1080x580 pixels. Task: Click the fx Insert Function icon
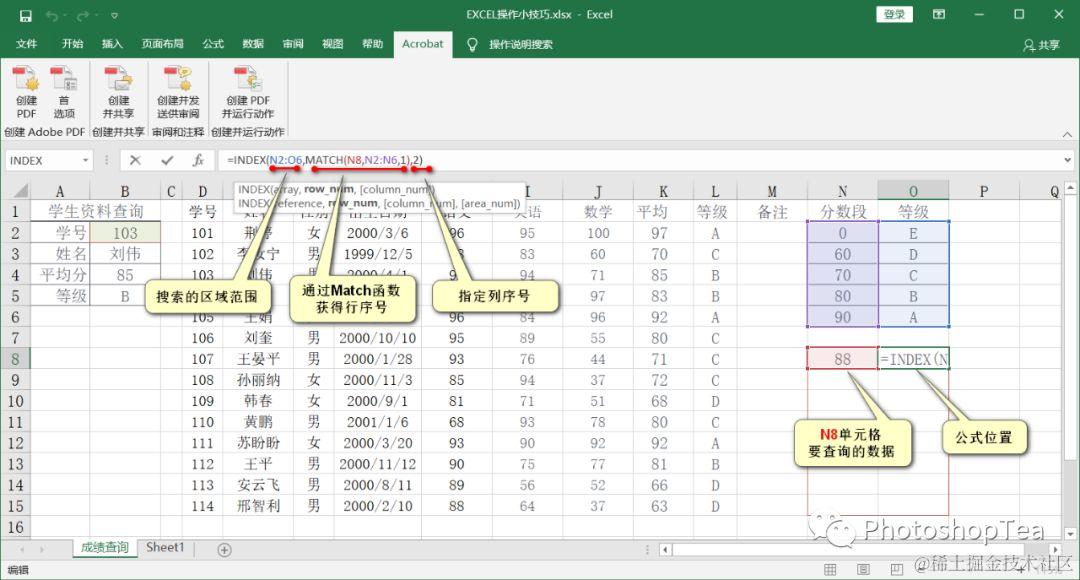(x=198, y=160)
